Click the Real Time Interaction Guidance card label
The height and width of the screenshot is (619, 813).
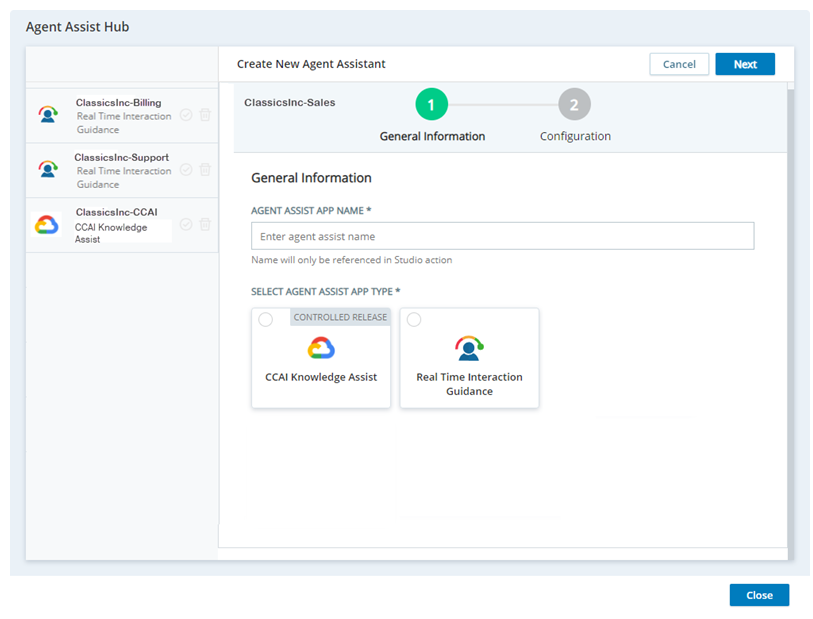pyautogui.click(x=469, y=384)
